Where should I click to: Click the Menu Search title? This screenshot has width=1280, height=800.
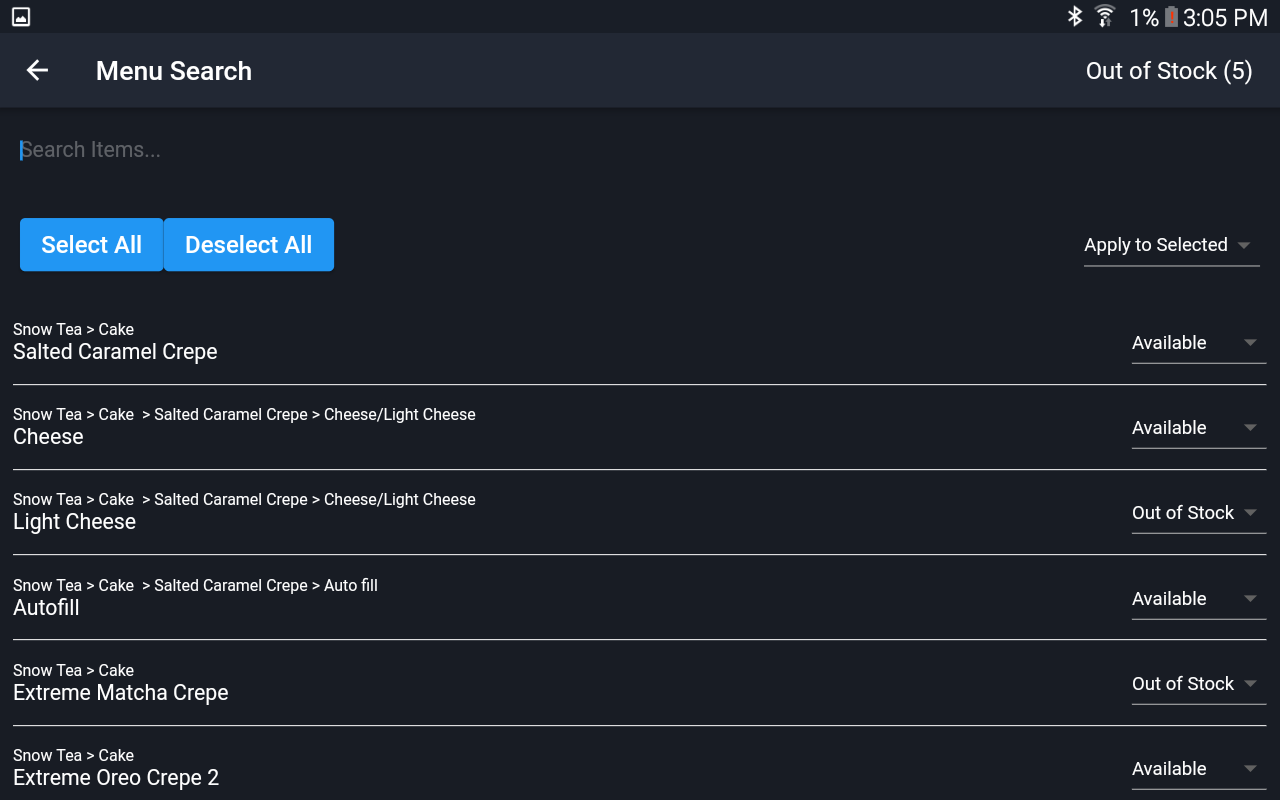pyautogui.click(x=174, y=71)
